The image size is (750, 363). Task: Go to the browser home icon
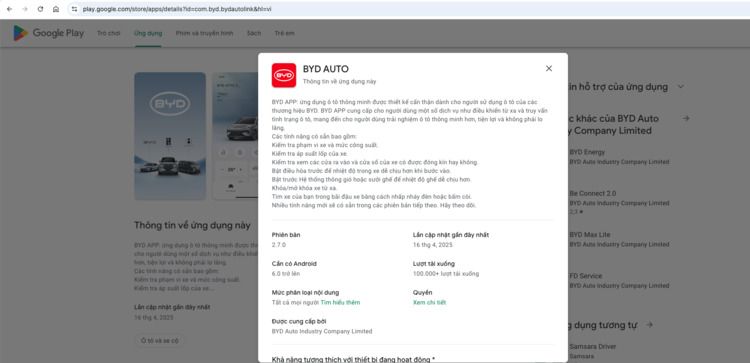pos(56,9)
